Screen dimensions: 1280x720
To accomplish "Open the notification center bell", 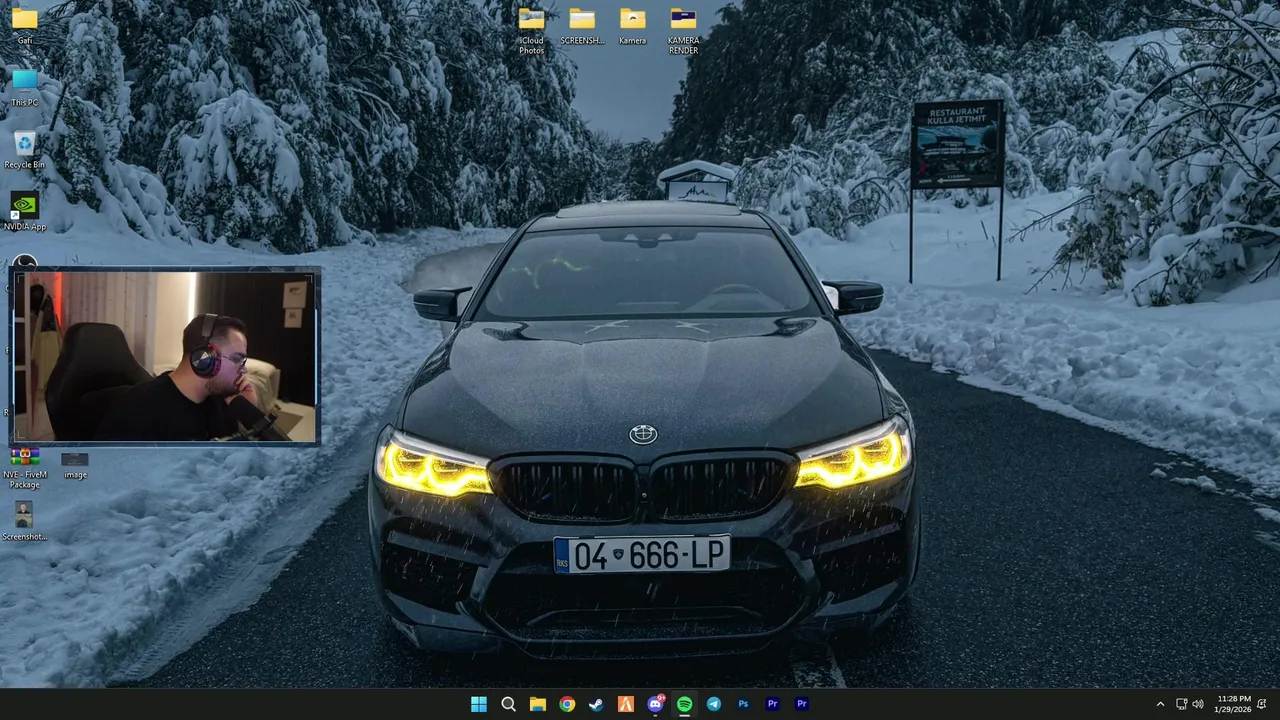I will pos(1262,704).
